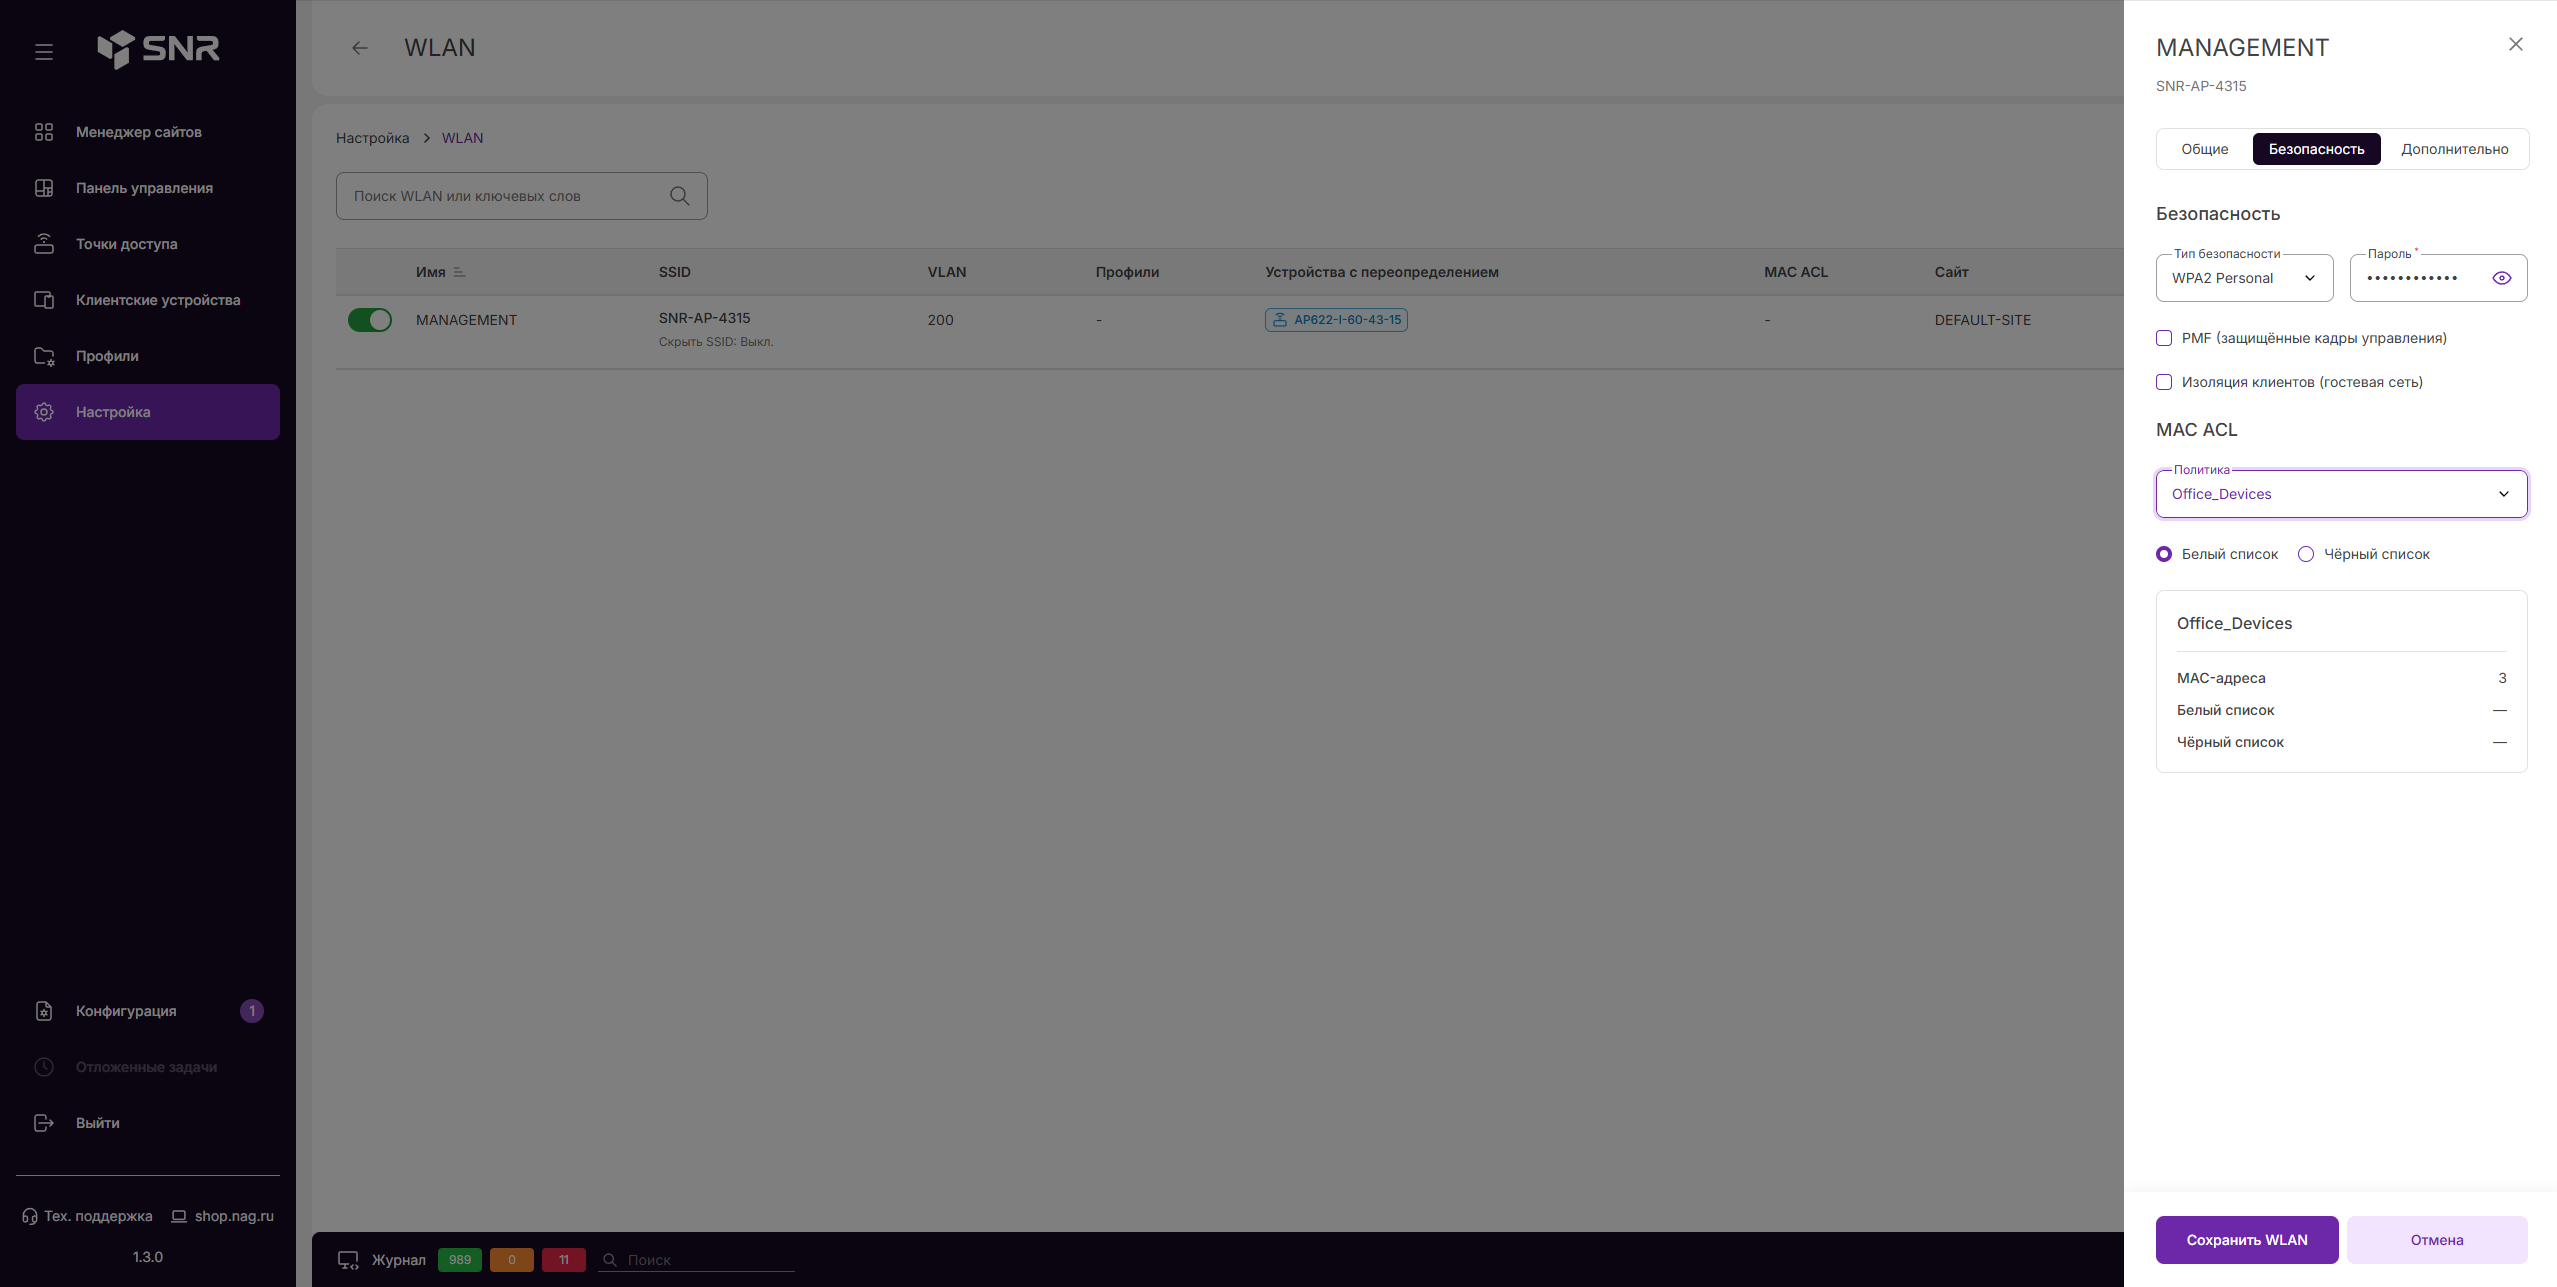Open Конфигурация page

coord(148,1011)
